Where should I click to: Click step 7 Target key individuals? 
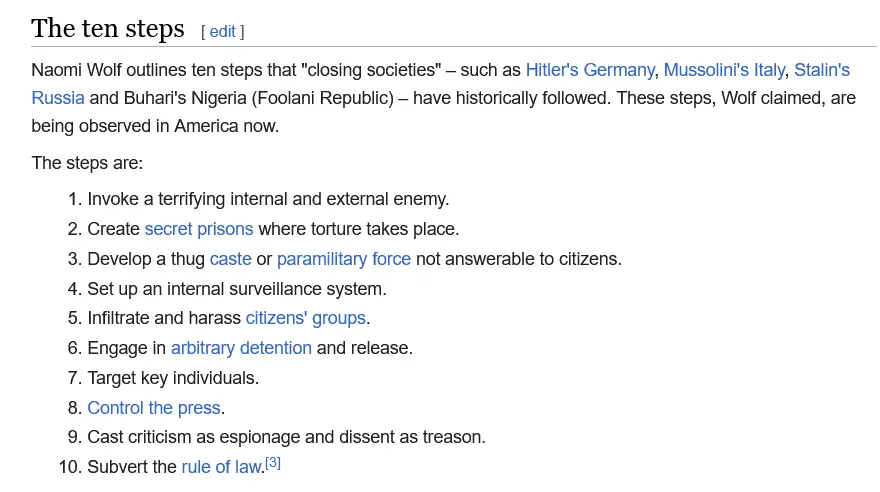tap(173, 378)
